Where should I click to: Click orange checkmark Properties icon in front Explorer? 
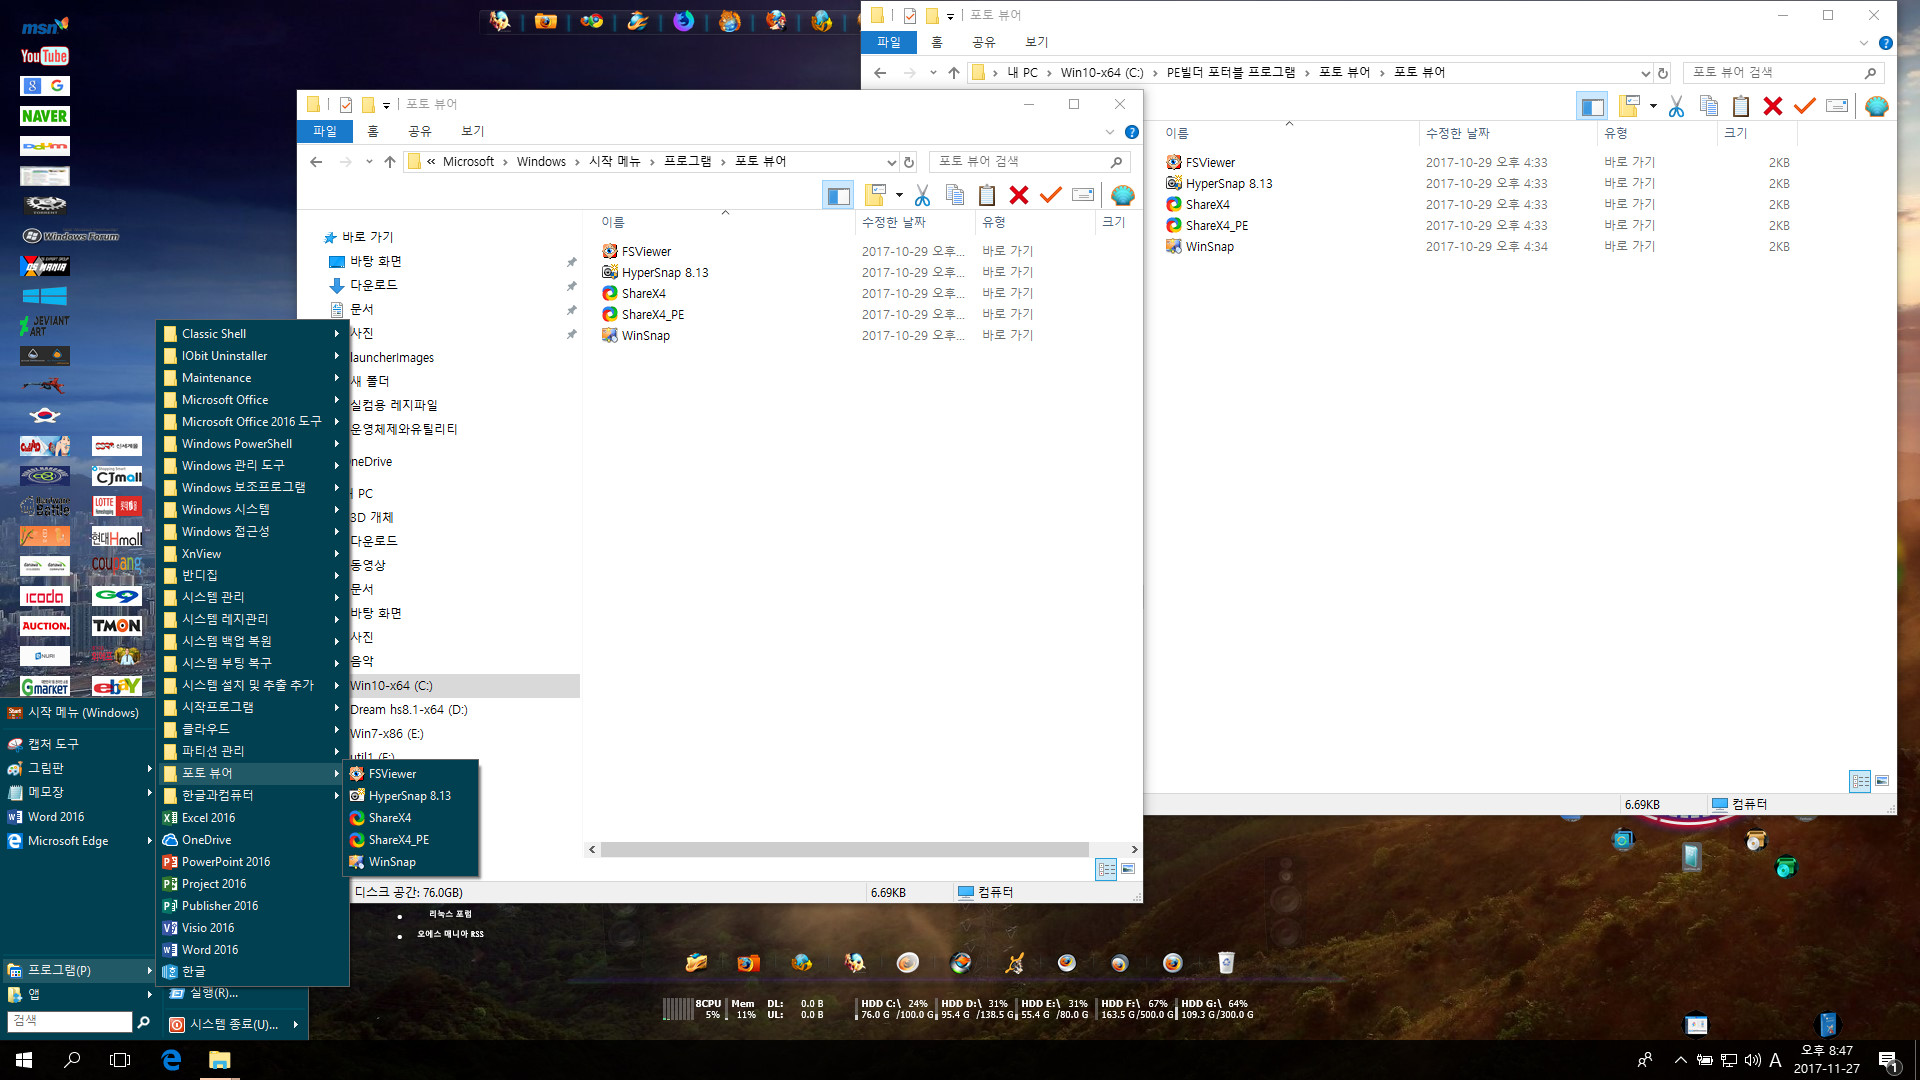1051,195
